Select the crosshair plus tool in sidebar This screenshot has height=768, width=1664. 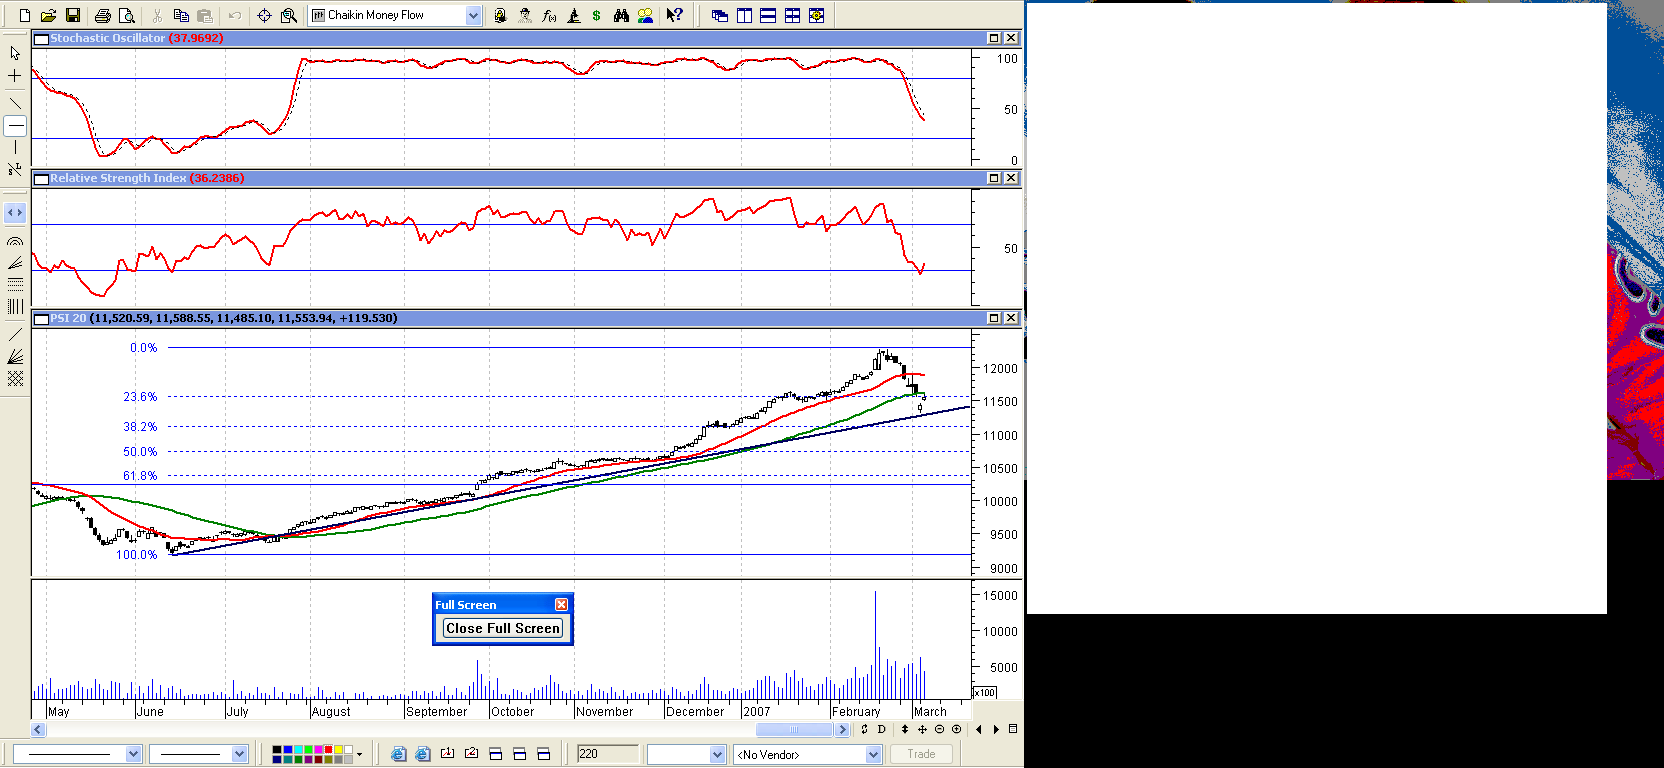pos(15,76)
